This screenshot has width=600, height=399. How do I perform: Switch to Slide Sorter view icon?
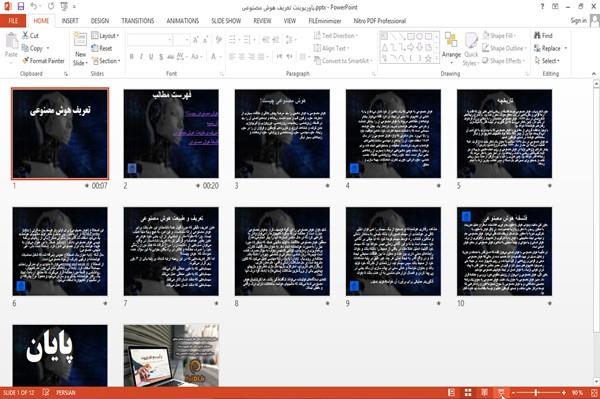(x=468, y=392)
